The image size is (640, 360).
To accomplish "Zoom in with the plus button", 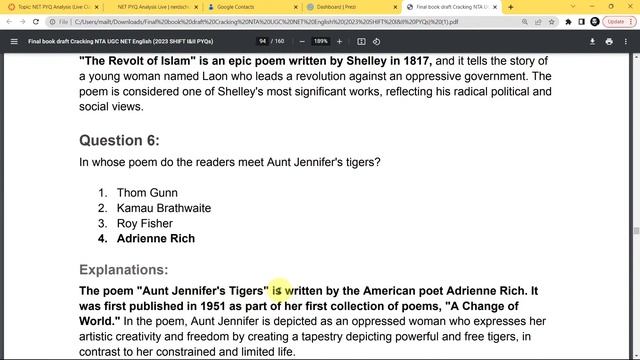I will coord(339,41).
